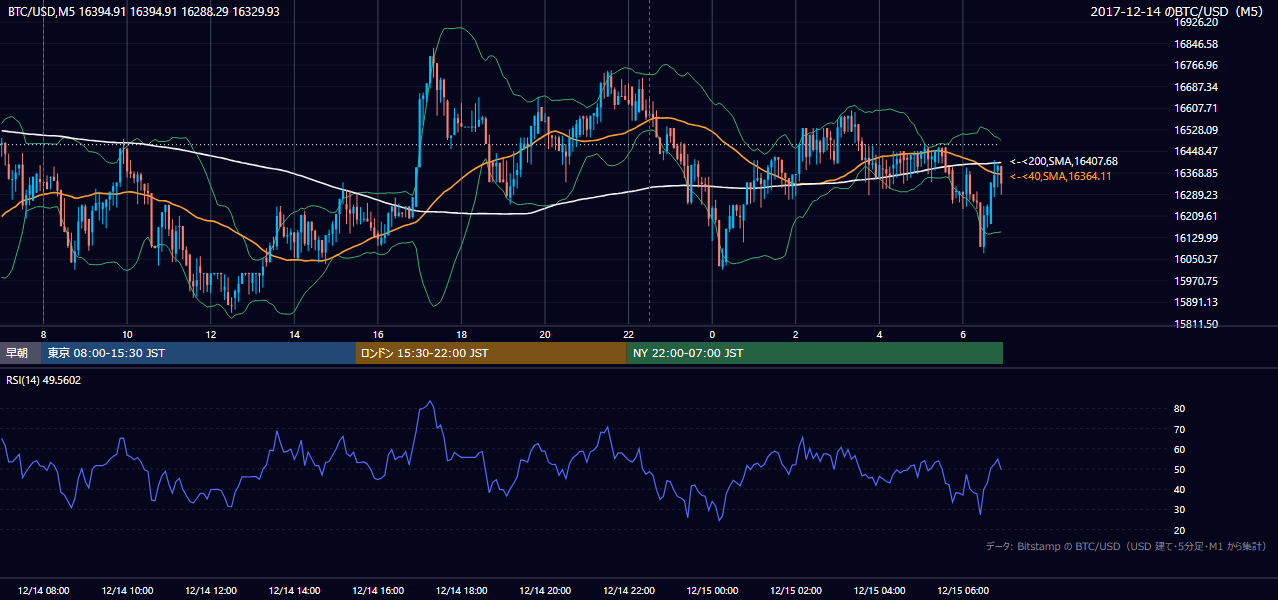Click the 200 SMA label showing 16407.68

click(1064, 161)
